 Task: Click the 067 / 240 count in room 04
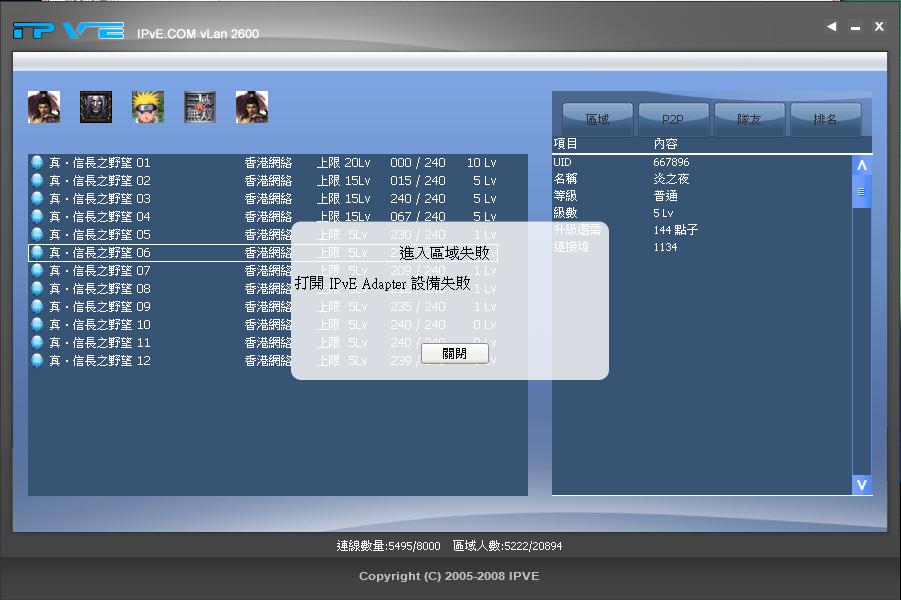click(x=418, y=217)
